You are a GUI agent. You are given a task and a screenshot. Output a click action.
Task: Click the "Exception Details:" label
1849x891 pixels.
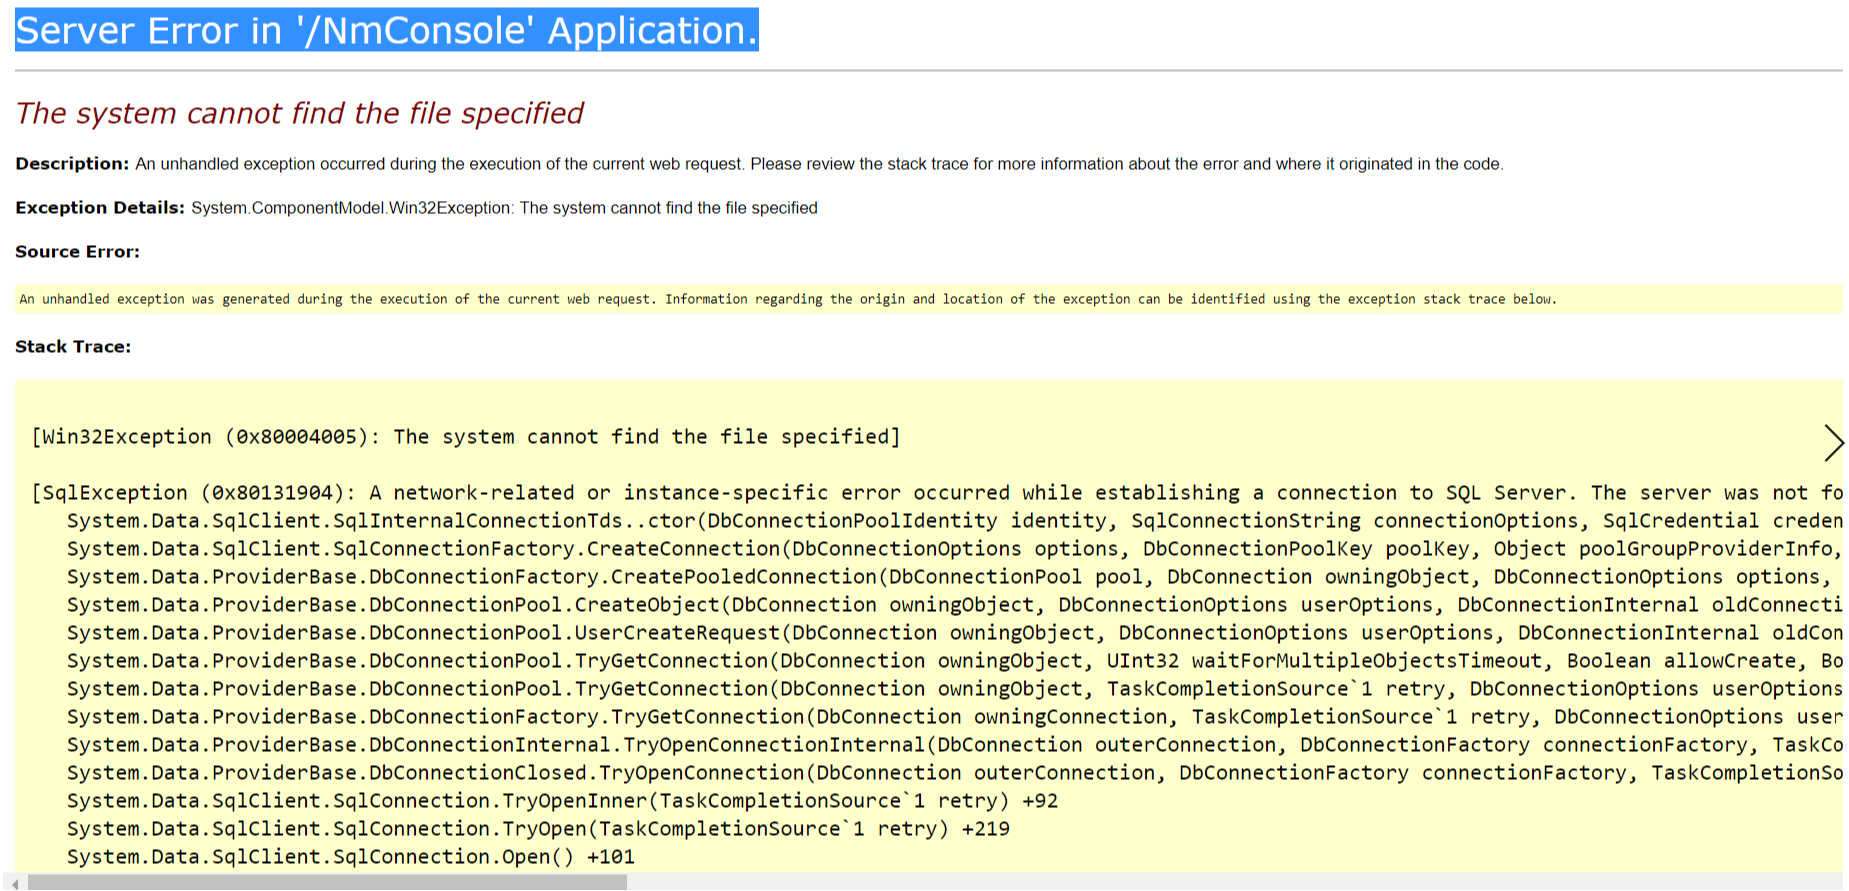pyautogui.click(x=100, y=208)
